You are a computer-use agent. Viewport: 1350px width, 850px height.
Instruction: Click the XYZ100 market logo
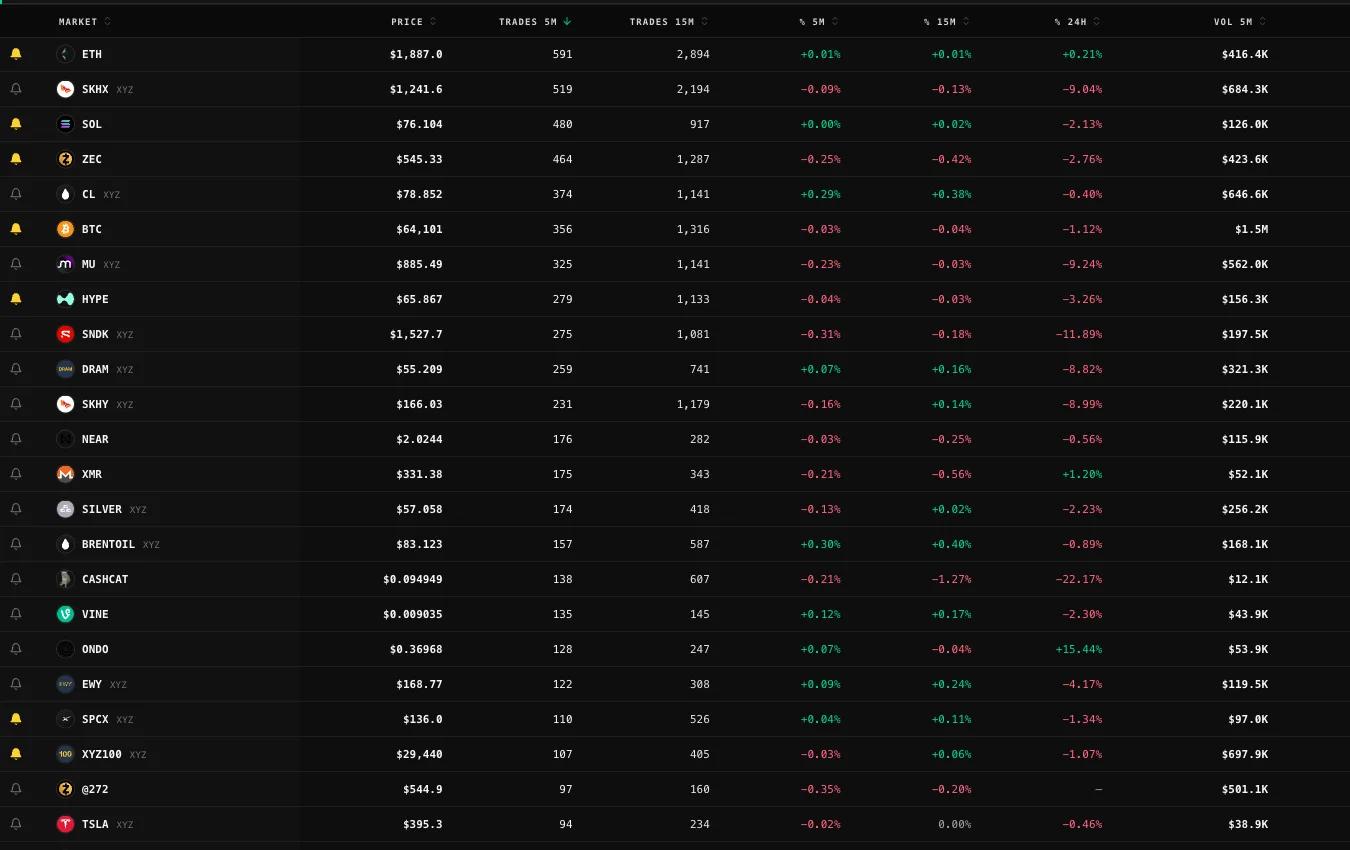tap(65, 754)
